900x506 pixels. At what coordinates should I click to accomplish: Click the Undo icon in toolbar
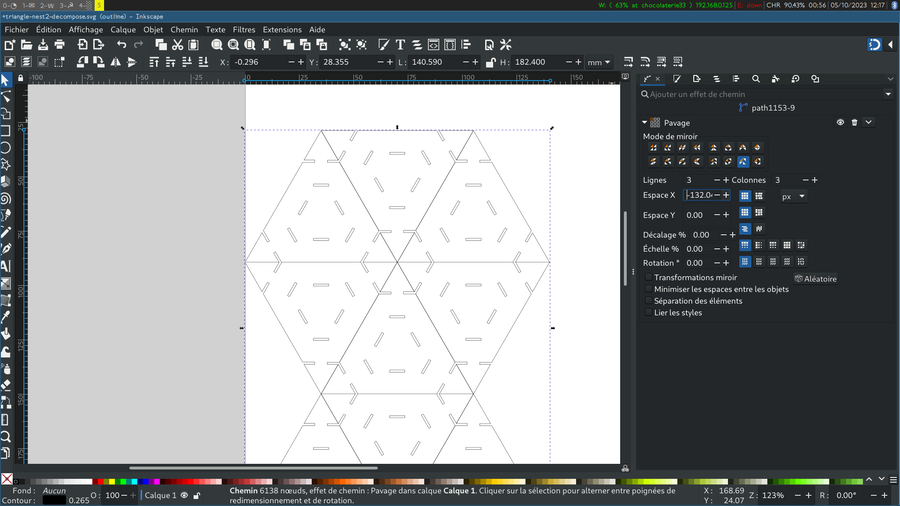click(121, 45)
